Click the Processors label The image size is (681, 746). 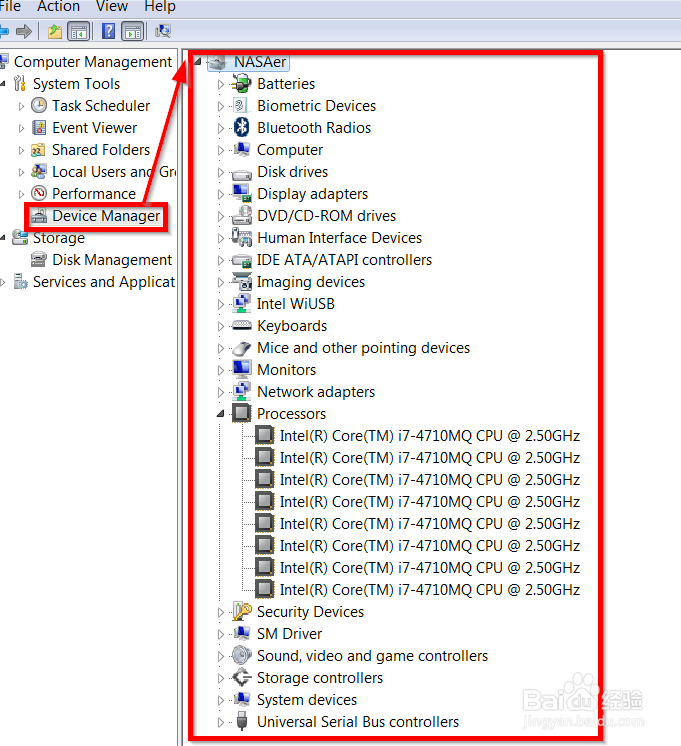[x=291, y=414]
